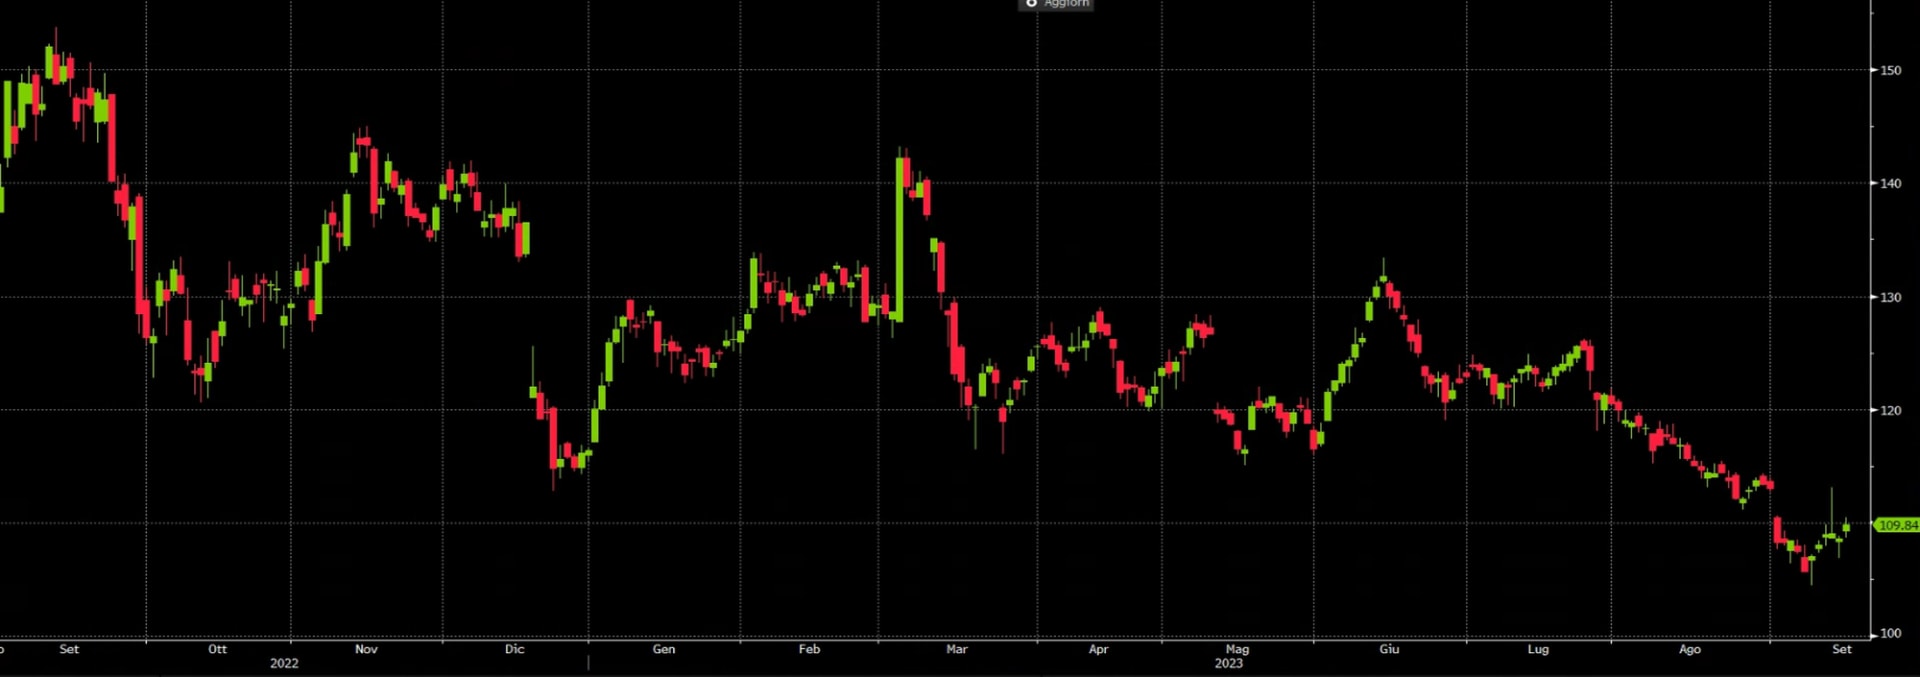Click the green 109.84 last price label
The image size is (1920, 677).
pos(1897,525)
